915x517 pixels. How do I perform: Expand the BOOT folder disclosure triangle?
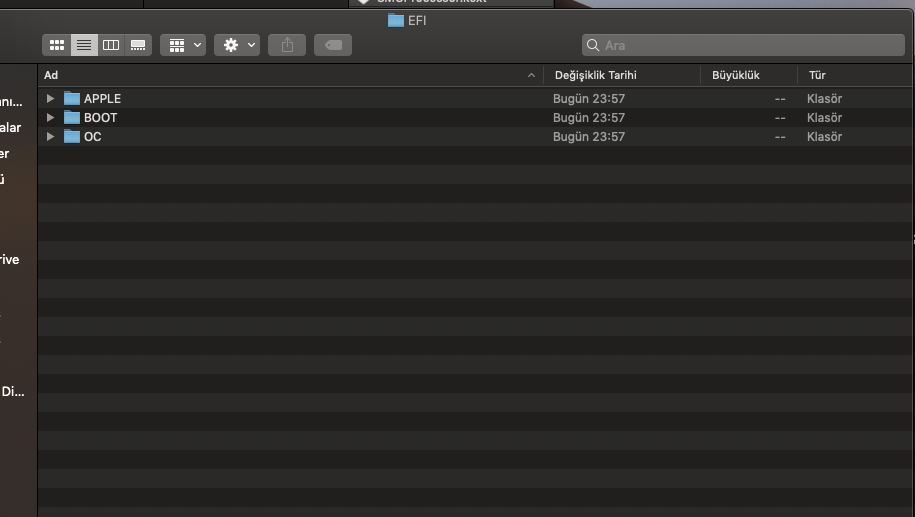tap(50, 118)
